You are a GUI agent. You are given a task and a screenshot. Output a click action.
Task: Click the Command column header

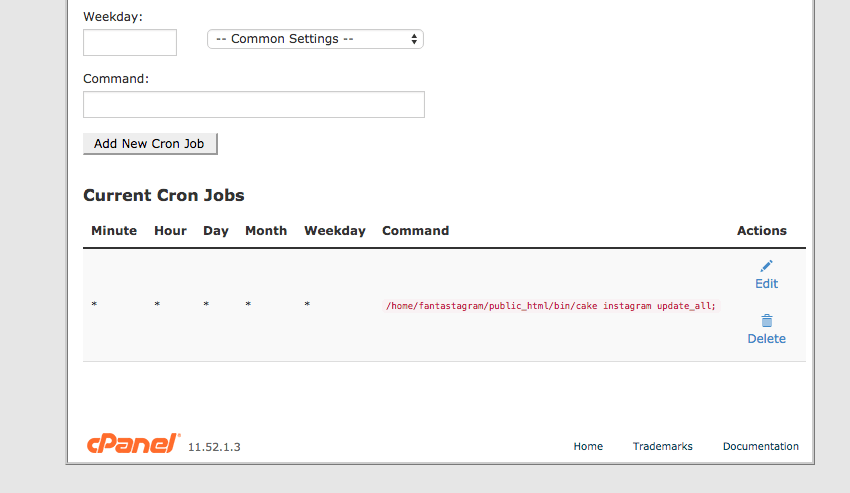415,230
